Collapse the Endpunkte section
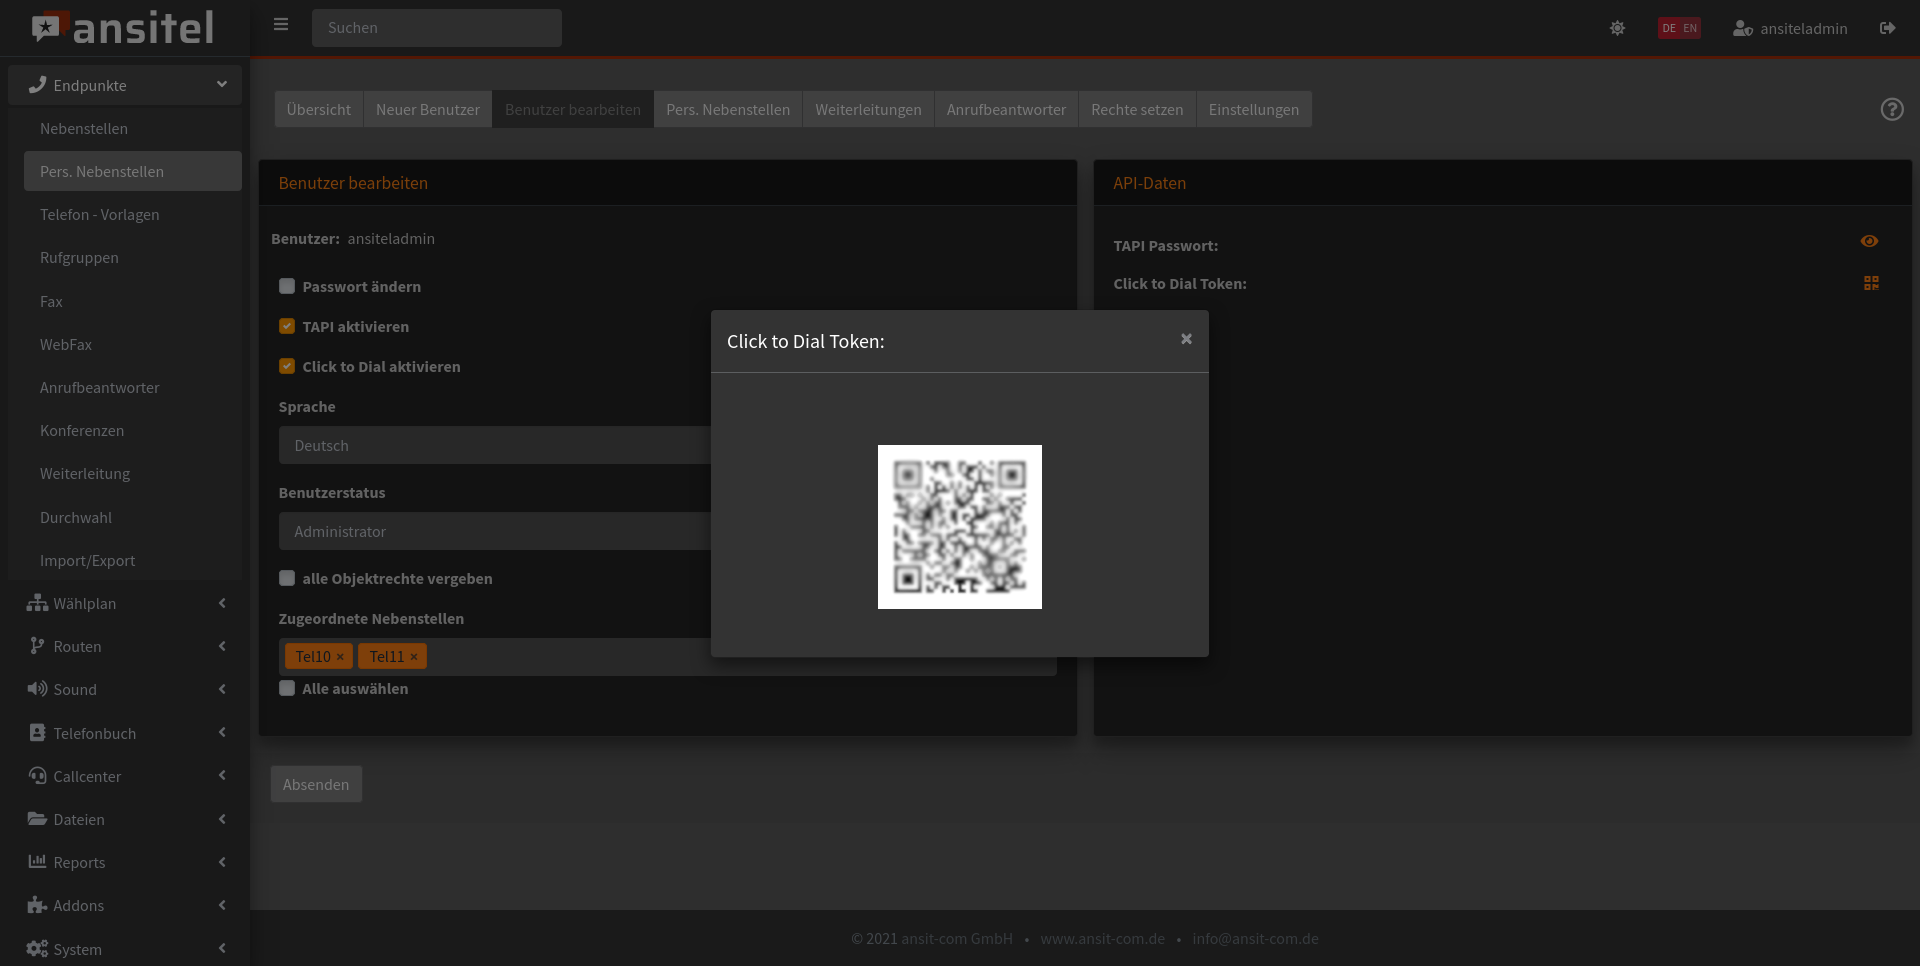The image size is (1920, 966). tap(222, 85)
